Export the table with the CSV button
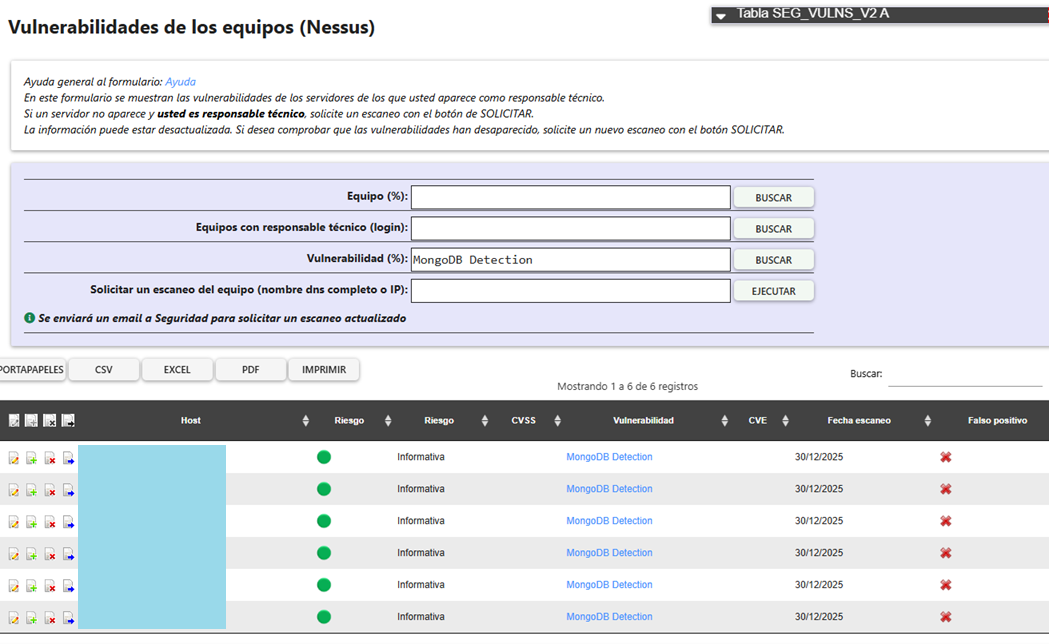 tap(104, 370)
